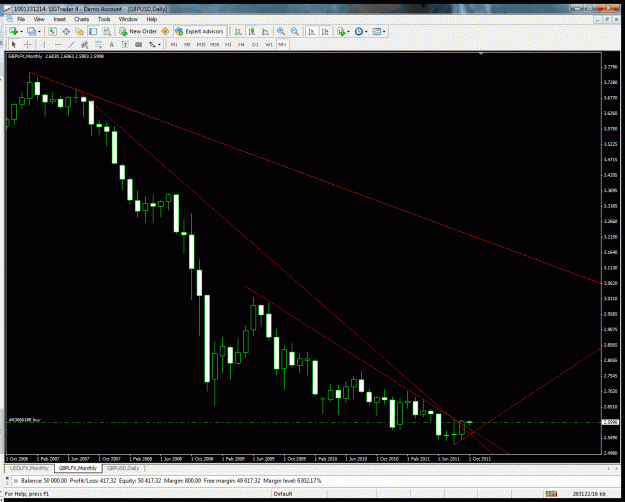Screen dimensions: 625x502
Task: Click the chart shift triangle marker
Action: click(x=481, y=53)
